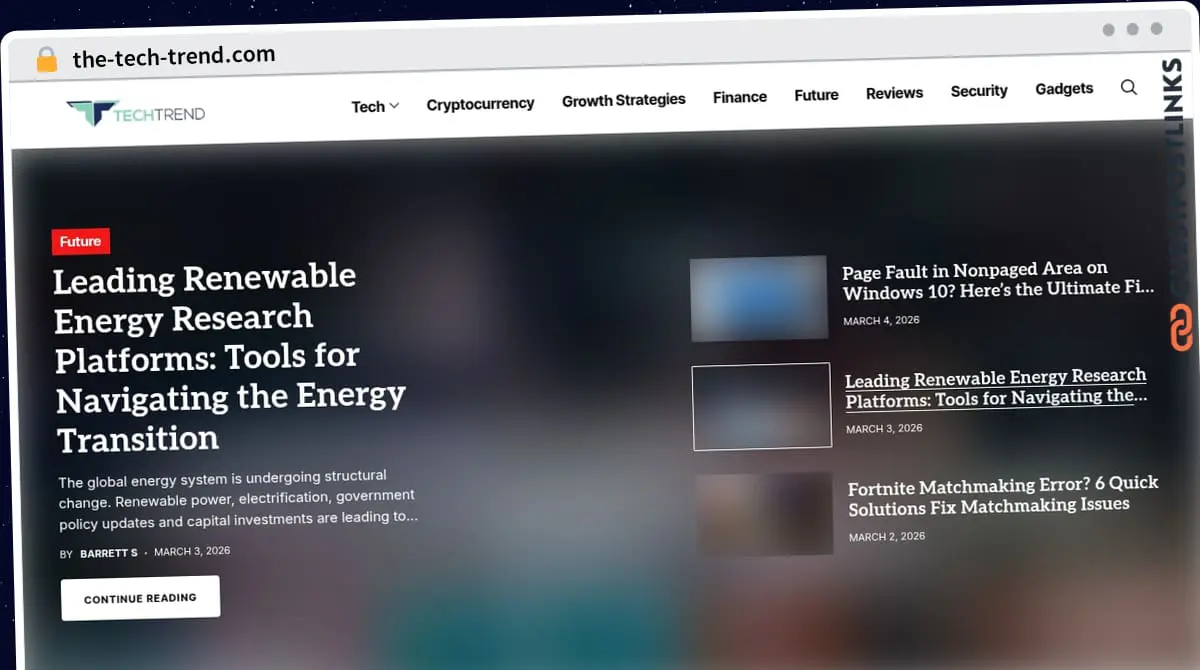Click the TechTrend logo
The width and height of the screenshot is (1200, 670).
point(136,113)
